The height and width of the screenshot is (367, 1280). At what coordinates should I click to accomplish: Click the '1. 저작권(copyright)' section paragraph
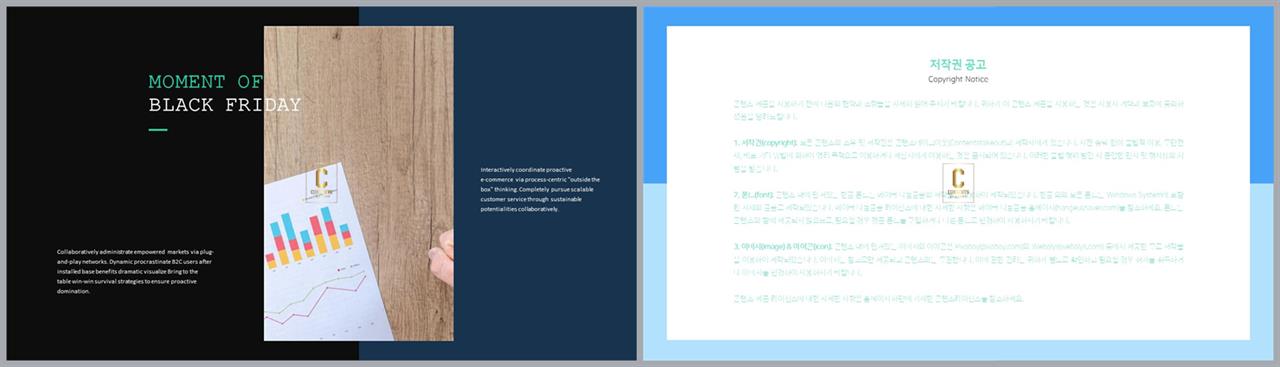[958, 157]
